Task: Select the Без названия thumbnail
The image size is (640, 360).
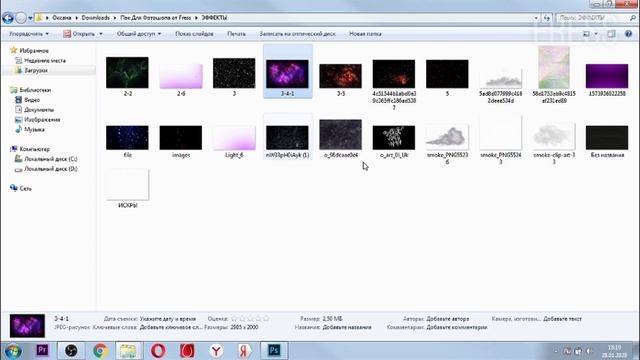Action: [607, 138]
